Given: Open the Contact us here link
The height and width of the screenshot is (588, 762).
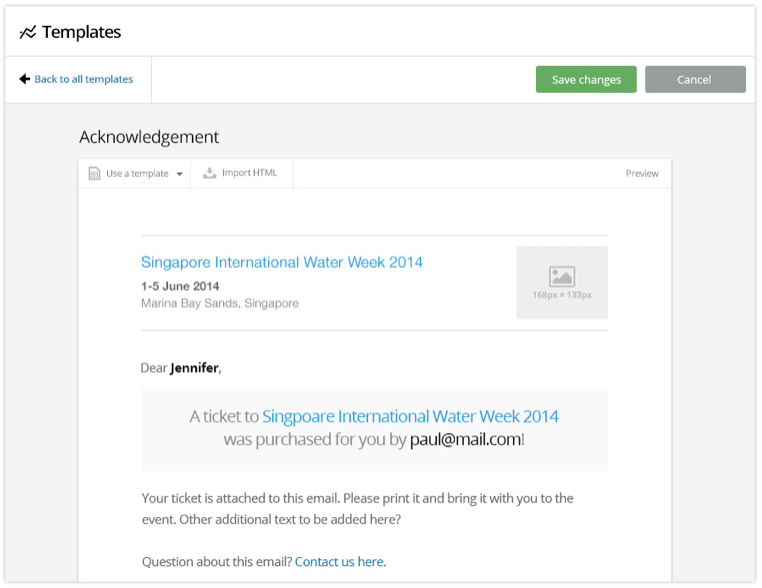Looking at the screenshot, I should [x=339, y=562].
